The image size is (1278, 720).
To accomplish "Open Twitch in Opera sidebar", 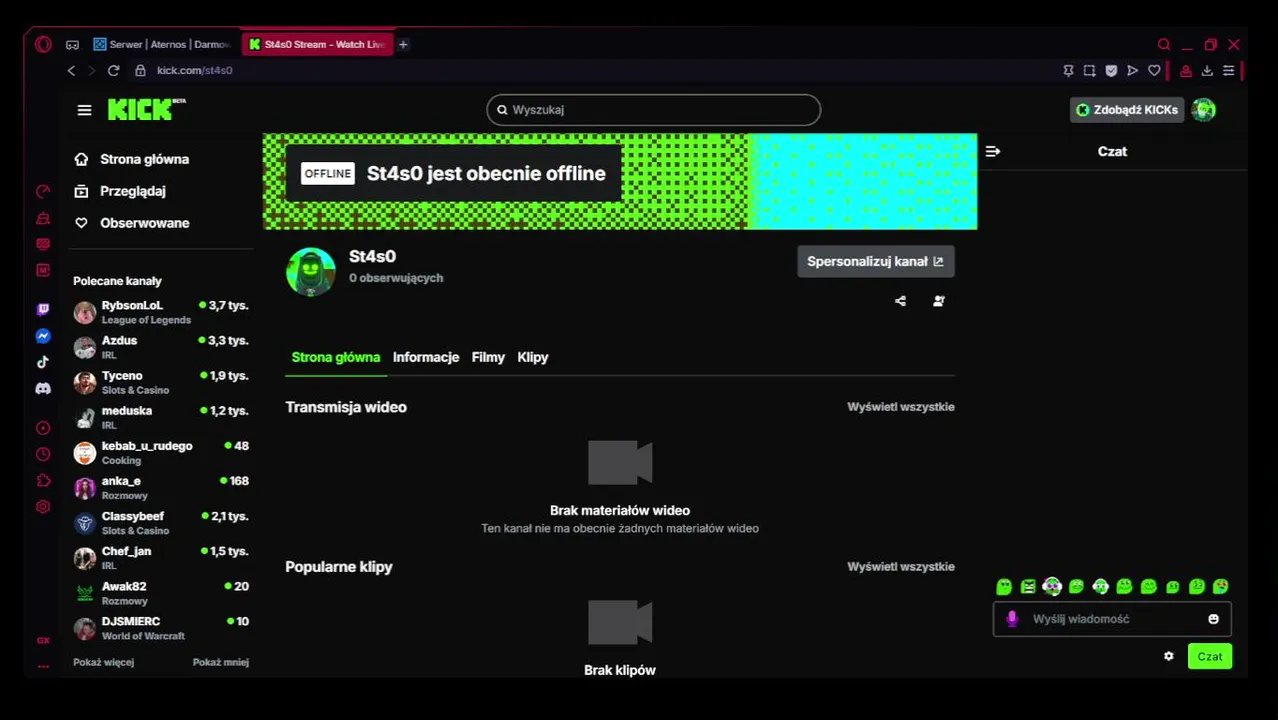I will click(43, 310).
